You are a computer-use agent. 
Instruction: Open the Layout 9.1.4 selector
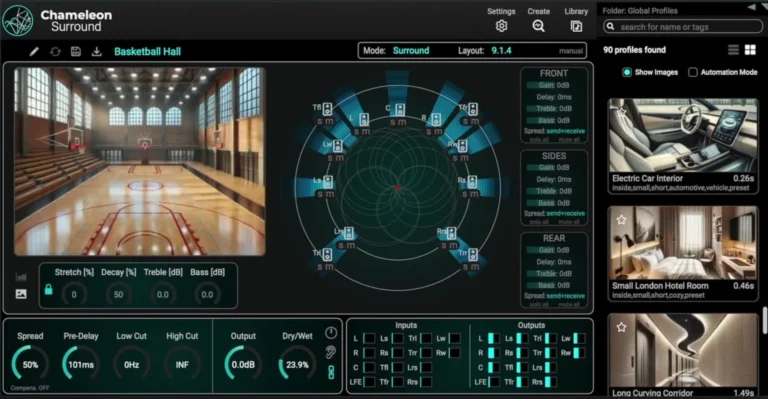502,50
